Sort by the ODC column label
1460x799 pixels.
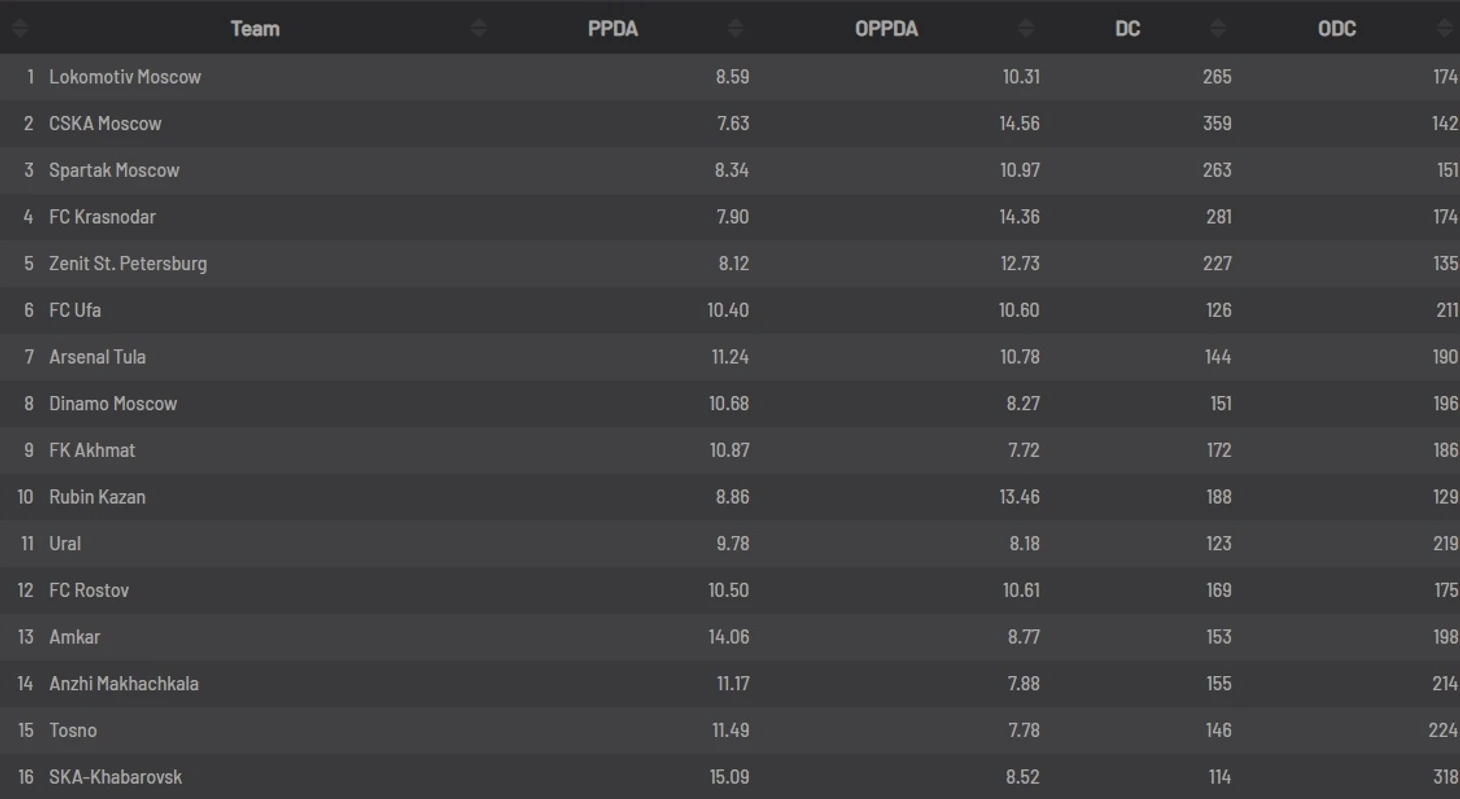pyautogui.click(x=1337, y=28)
